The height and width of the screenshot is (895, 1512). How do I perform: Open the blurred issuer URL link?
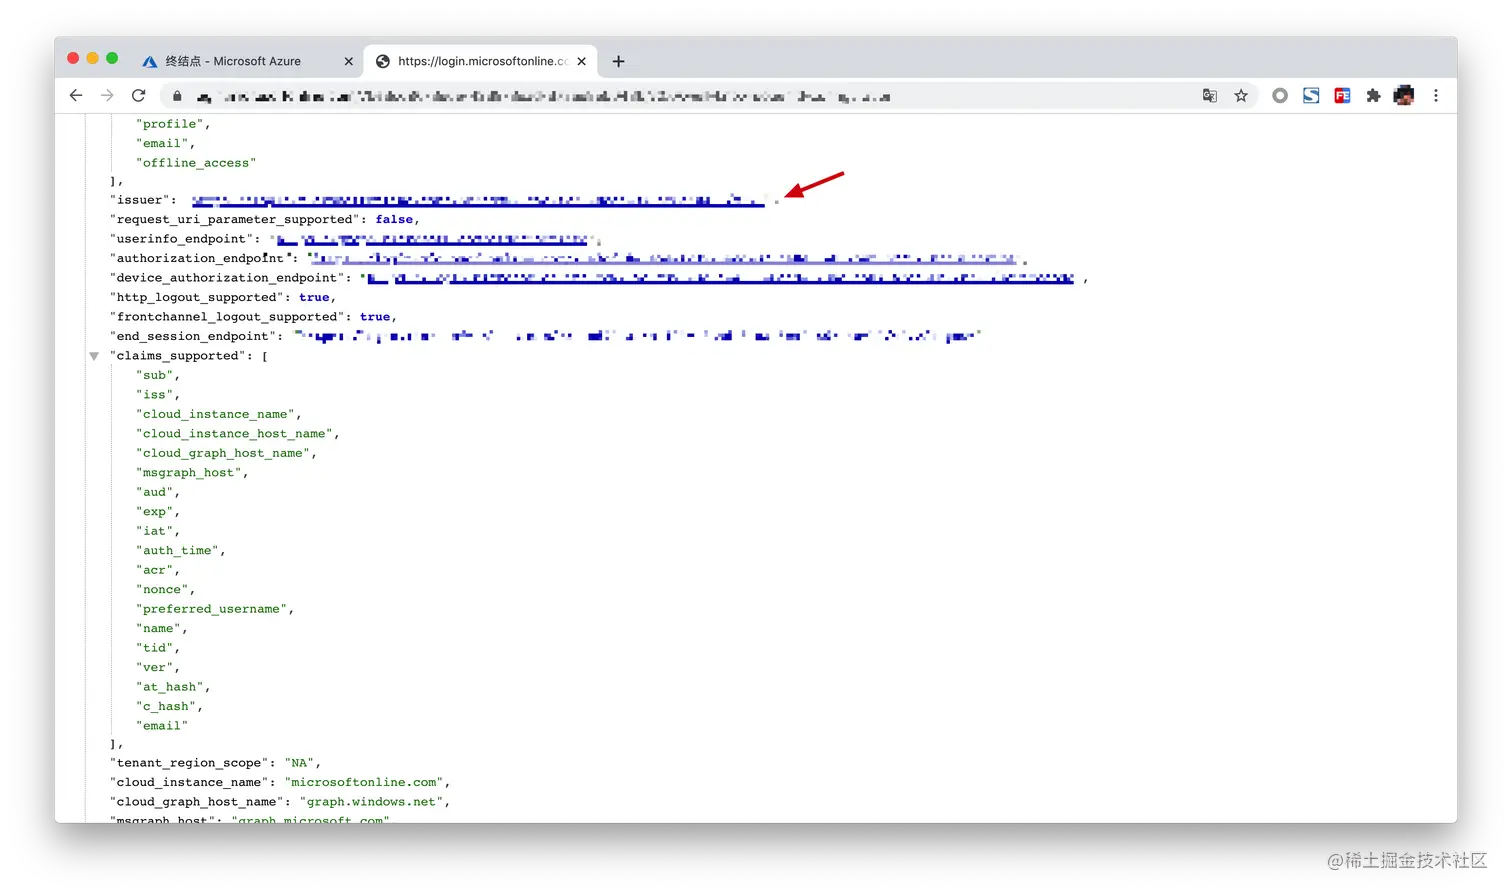(478, 200)
